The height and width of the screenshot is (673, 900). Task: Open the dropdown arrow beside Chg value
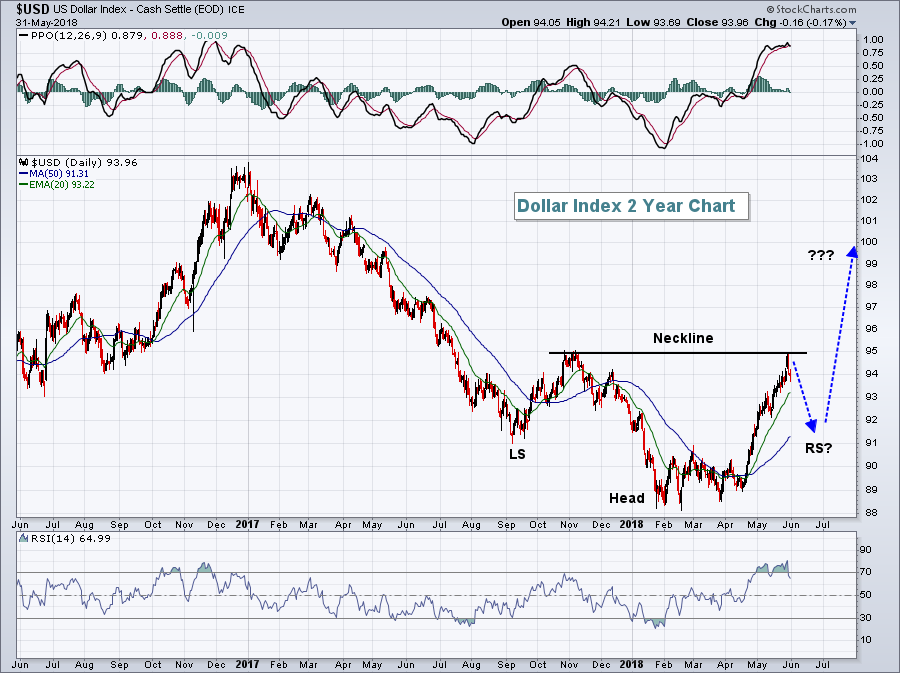852,23
